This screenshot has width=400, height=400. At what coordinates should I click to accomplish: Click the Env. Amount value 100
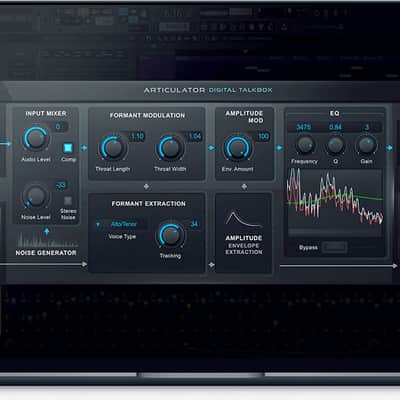(263, 136)
